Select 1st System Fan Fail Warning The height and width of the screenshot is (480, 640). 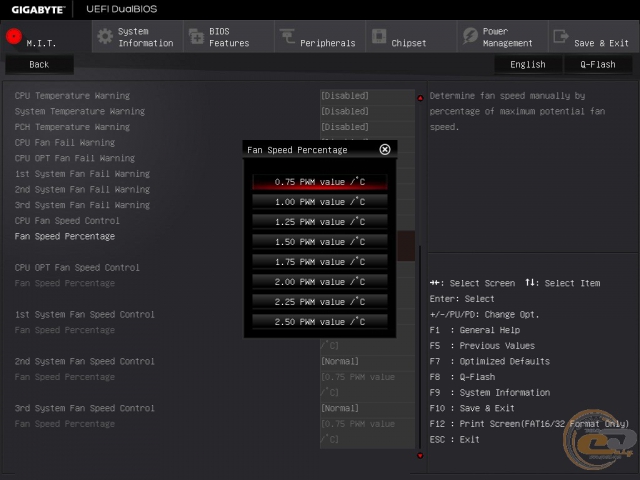pyautogui.click(x=82, y=174)
